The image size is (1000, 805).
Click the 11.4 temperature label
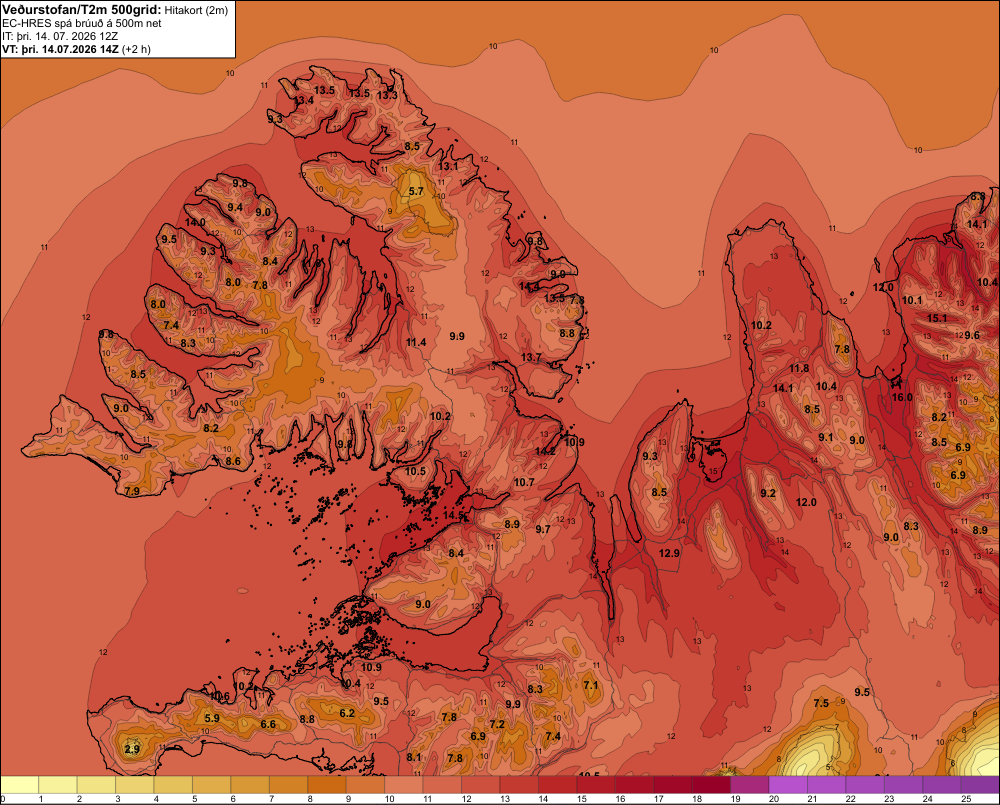[416, 343]
